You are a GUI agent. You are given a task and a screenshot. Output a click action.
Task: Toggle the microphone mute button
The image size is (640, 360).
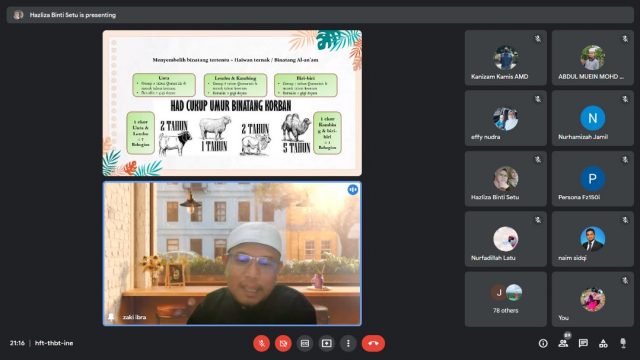pyautogui.click(x=261, y=343)
